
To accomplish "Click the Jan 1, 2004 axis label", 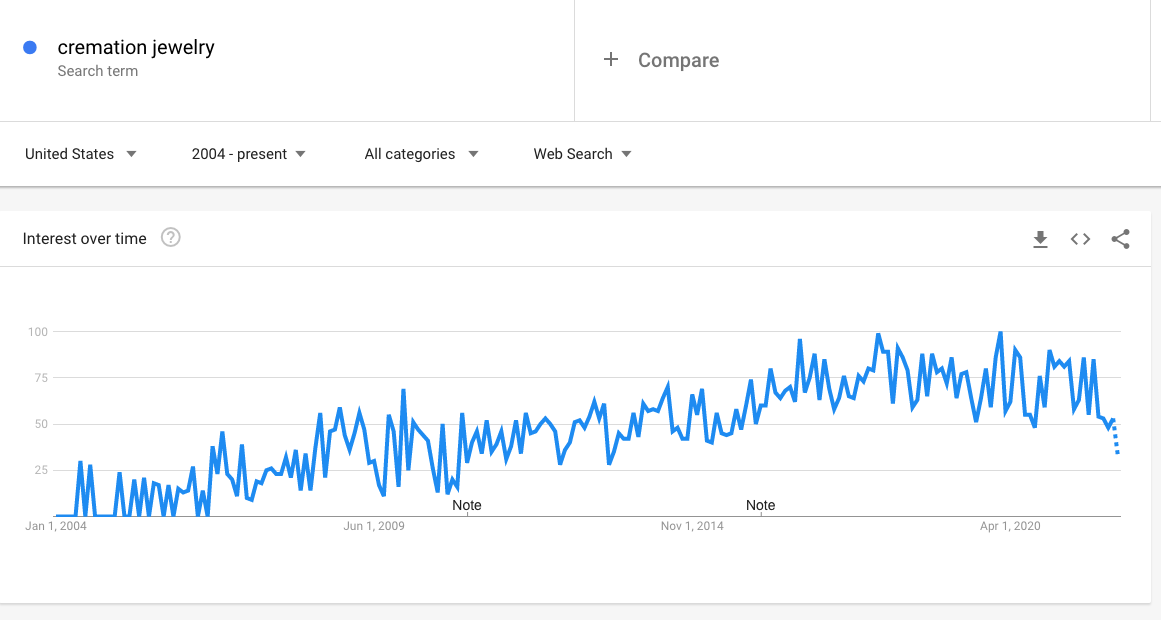I will click(x=56, y=526).
